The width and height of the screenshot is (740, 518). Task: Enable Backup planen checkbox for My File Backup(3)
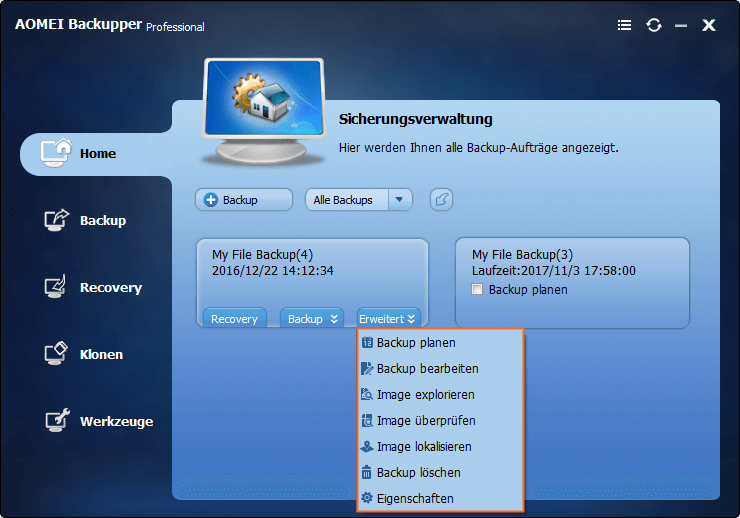coord(477,289)
